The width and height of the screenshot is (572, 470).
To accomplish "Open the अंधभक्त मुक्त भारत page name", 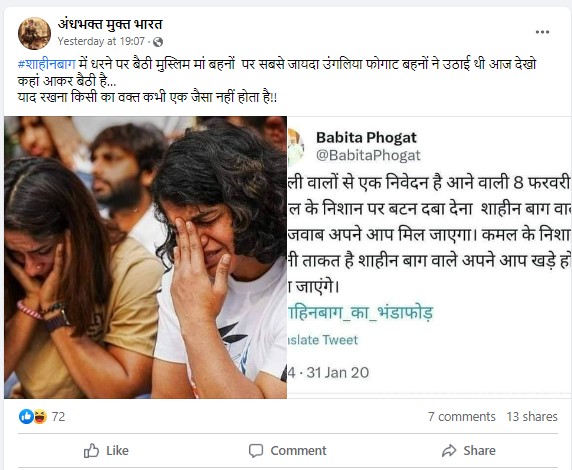I will [x=110, y=24].
